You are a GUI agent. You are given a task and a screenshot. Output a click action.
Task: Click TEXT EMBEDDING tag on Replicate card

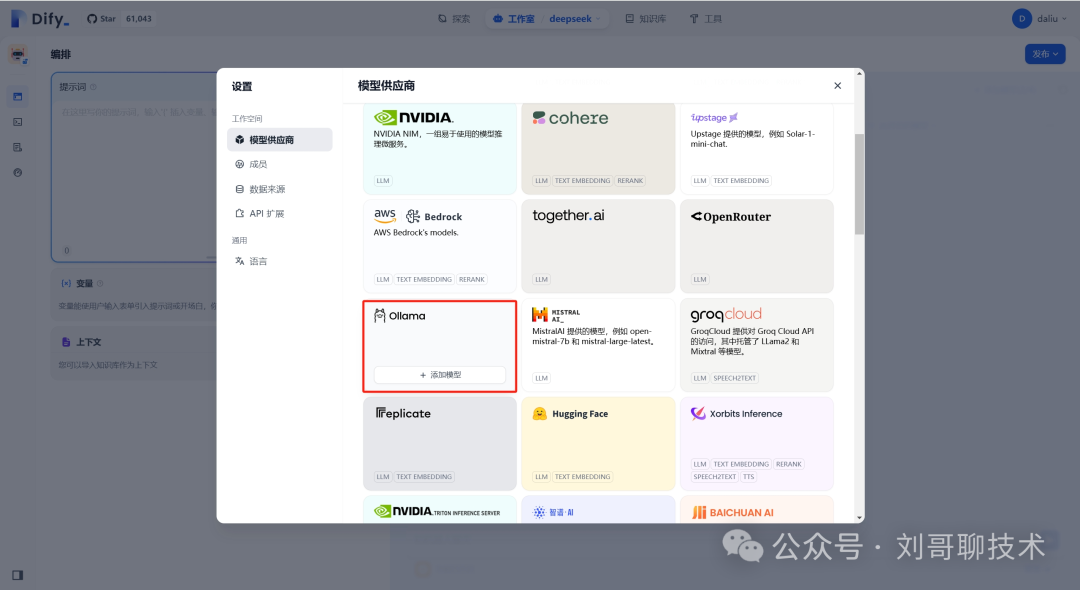[x=424, y=476]
